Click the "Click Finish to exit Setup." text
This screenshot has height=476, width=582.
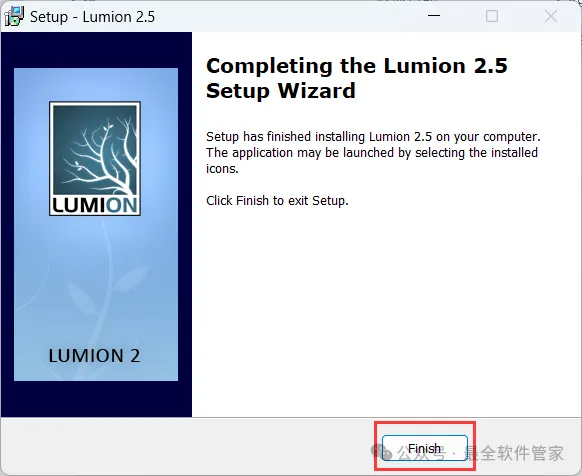click(x=277, y=200)
